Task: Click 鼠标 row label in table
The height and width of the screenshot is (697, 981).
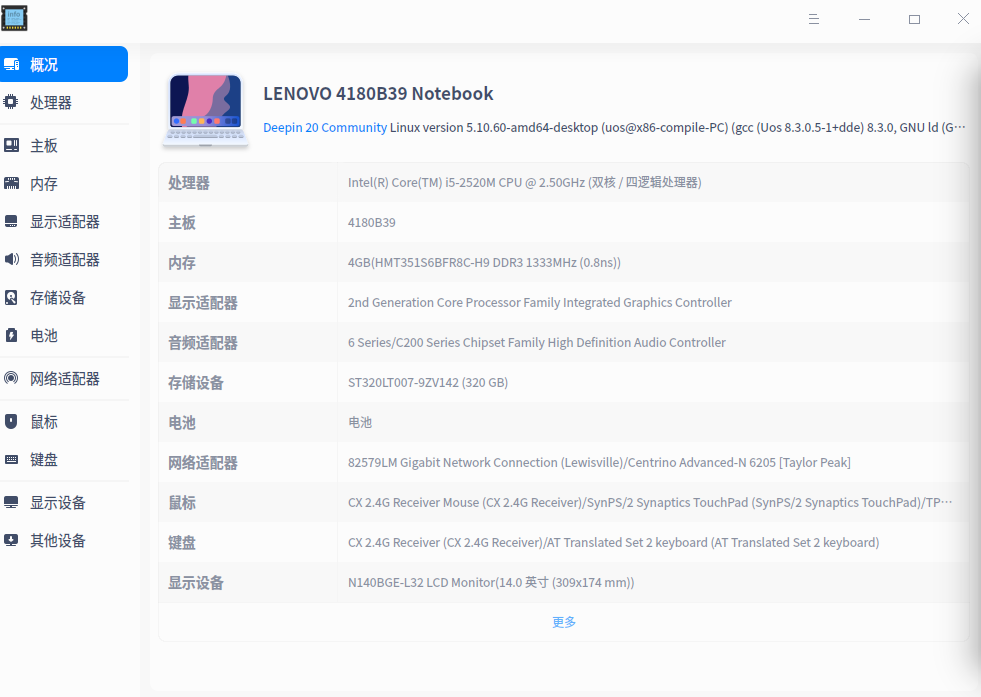Action: pos(182,503)
